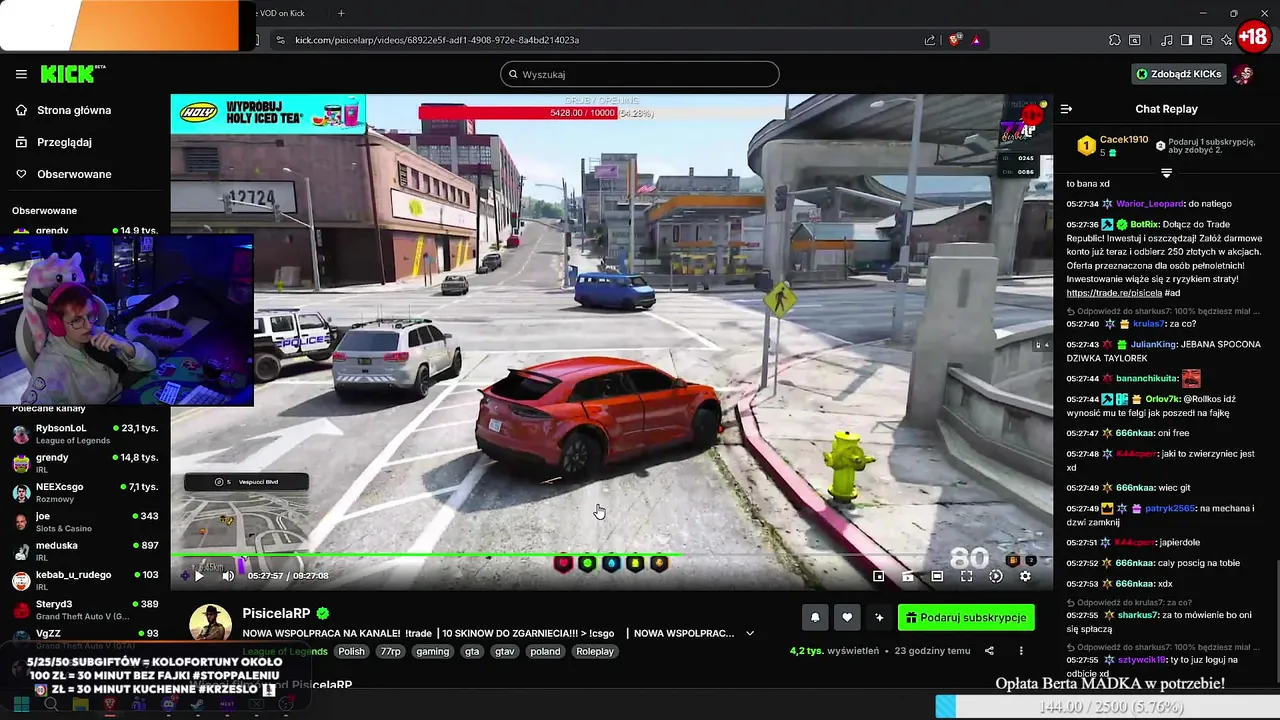Toggle the browser sidebar panel icon
Image resolution: width=1280 pixels, height=720 pixels.
[1186, 40]
